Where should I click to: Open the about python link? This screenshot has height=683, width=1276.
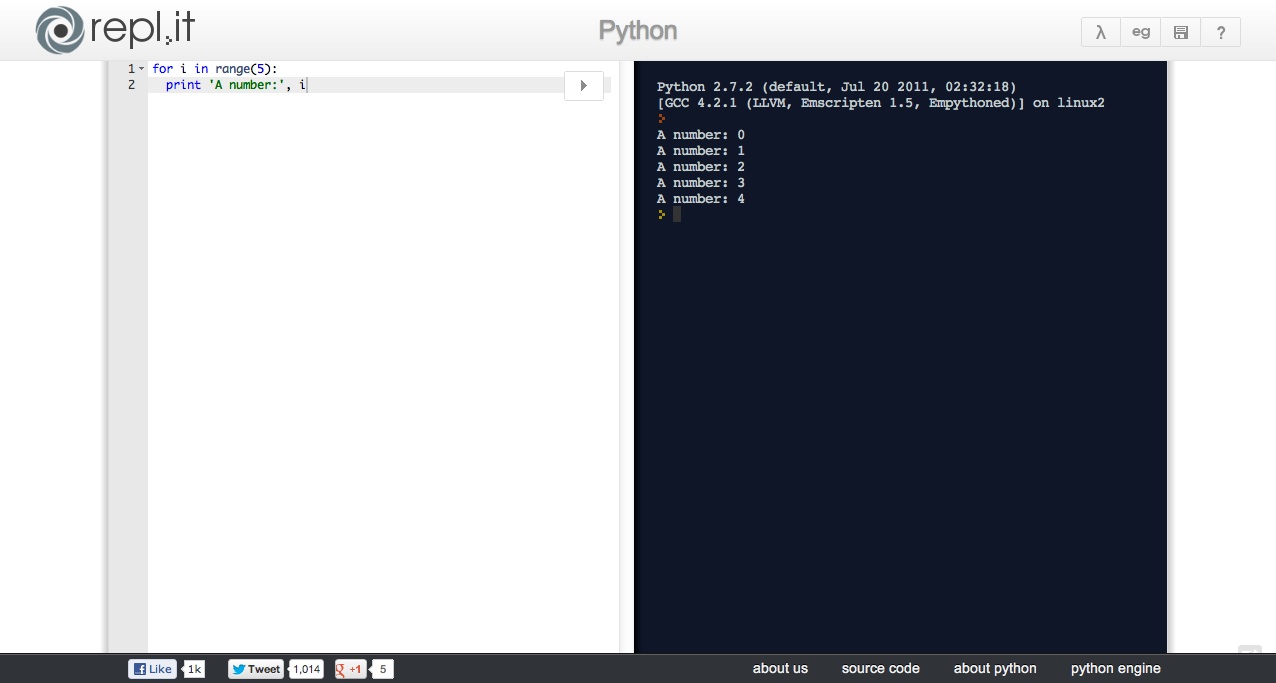[x=995, y=668]
